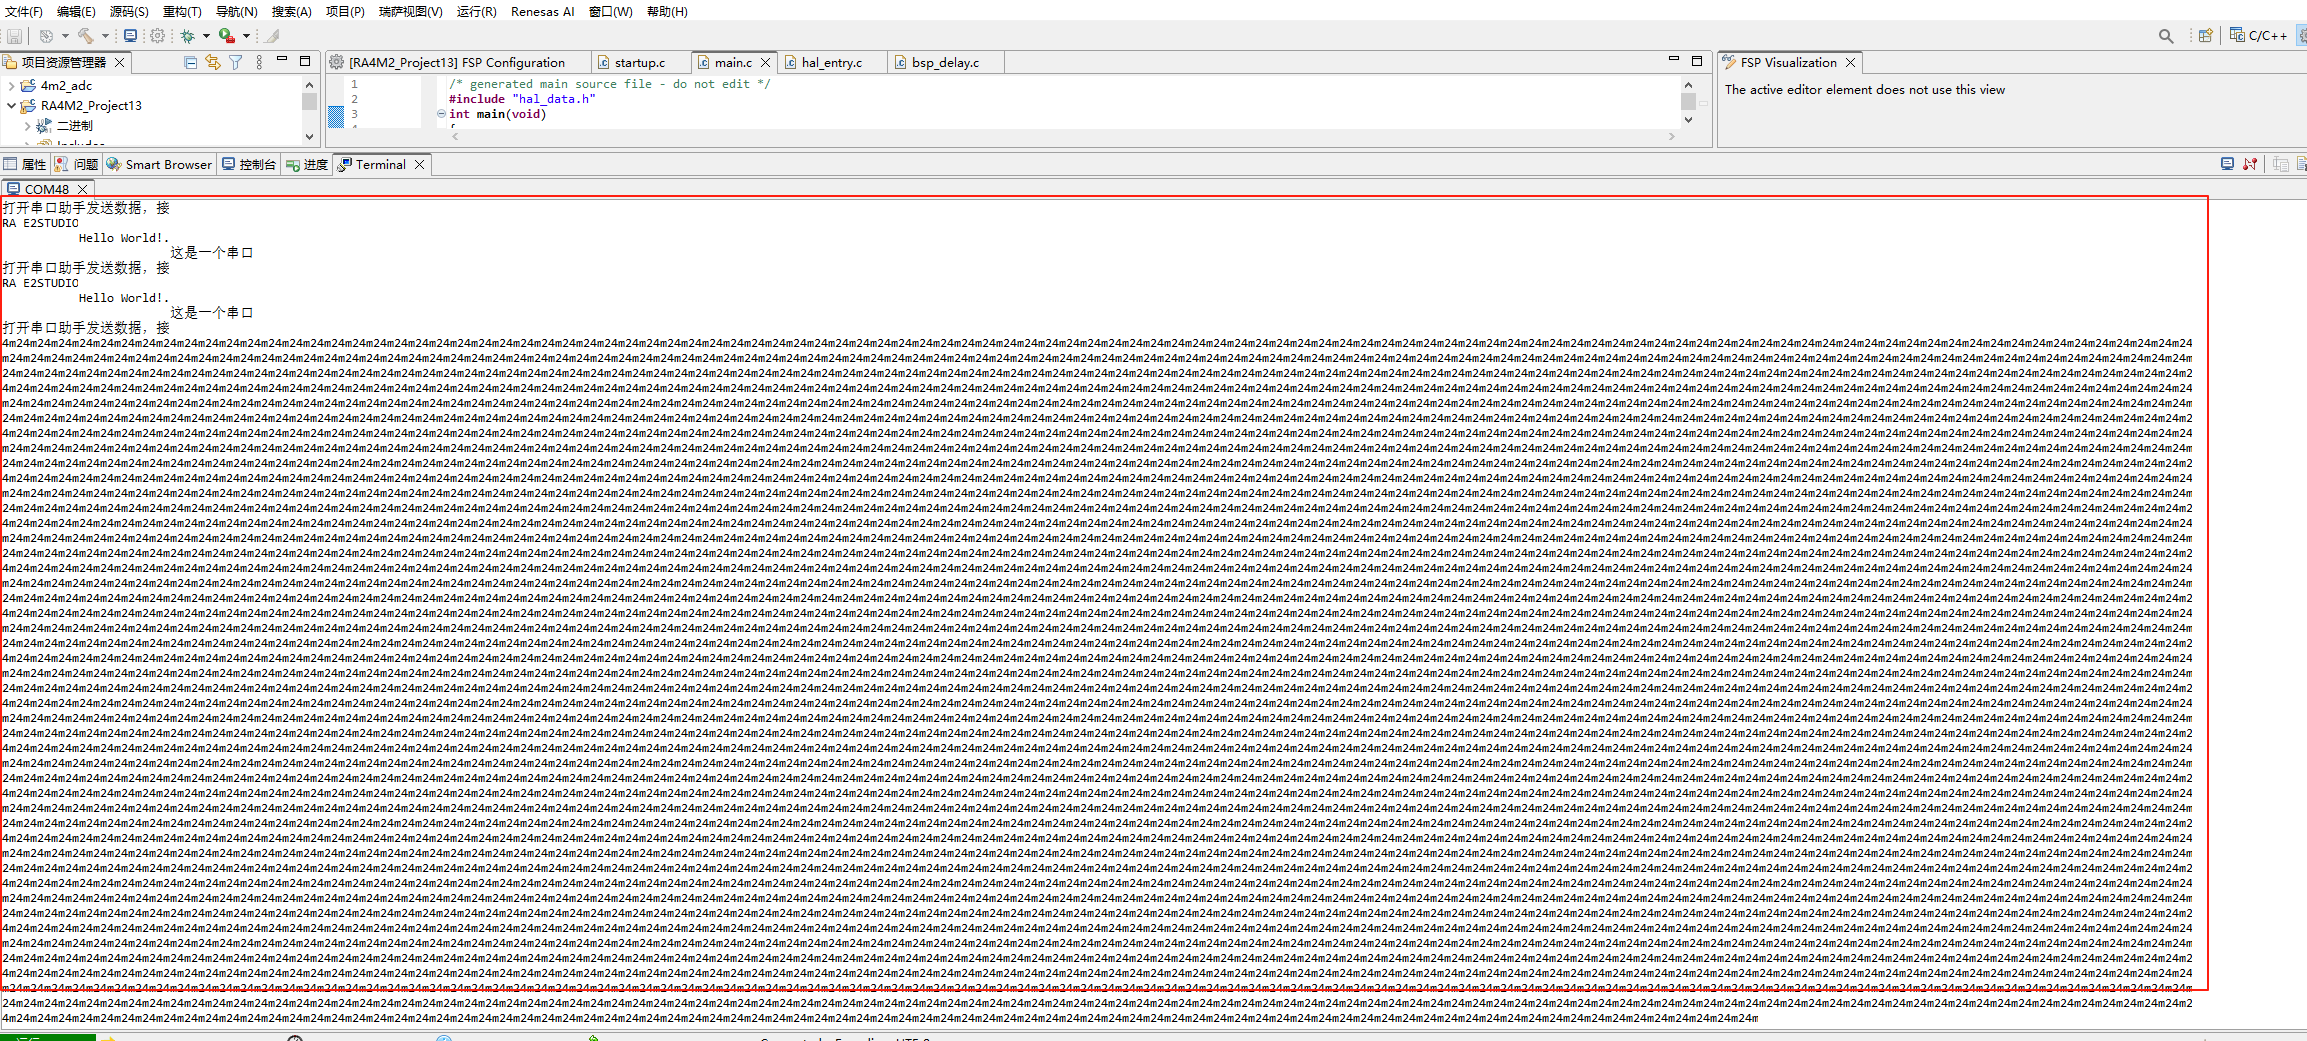Viewport: 2307px width, 1041px height.
Task: Toggle scroll lock in Terminal panel
Action: (2250, 163)
